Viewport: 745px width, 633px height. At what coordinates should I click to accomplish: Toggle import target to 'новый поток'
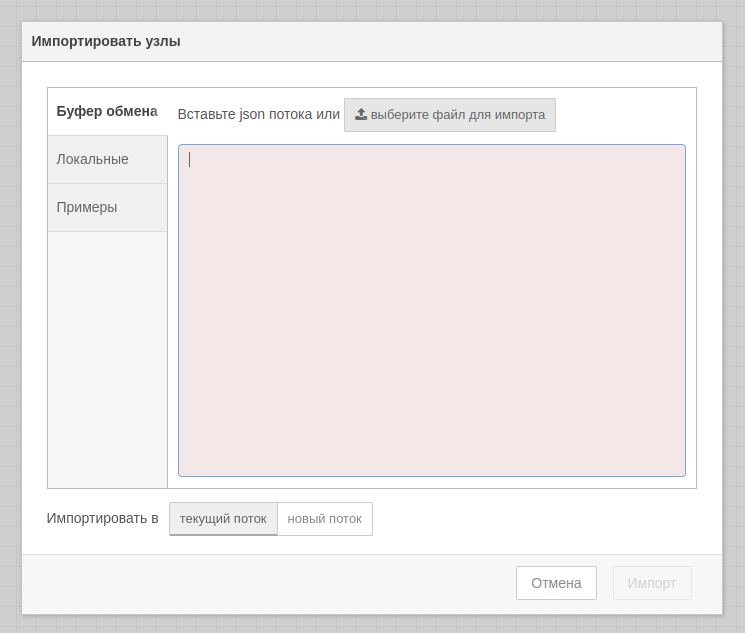tap(325, 519)
